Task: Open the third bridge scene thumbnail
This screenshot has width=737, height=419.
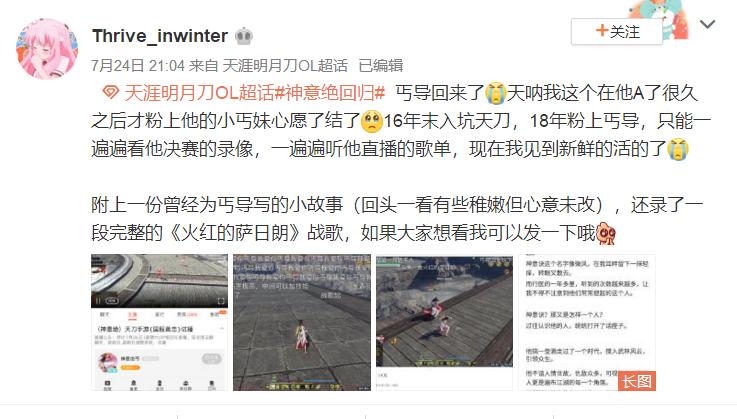Action: (445, 323)
